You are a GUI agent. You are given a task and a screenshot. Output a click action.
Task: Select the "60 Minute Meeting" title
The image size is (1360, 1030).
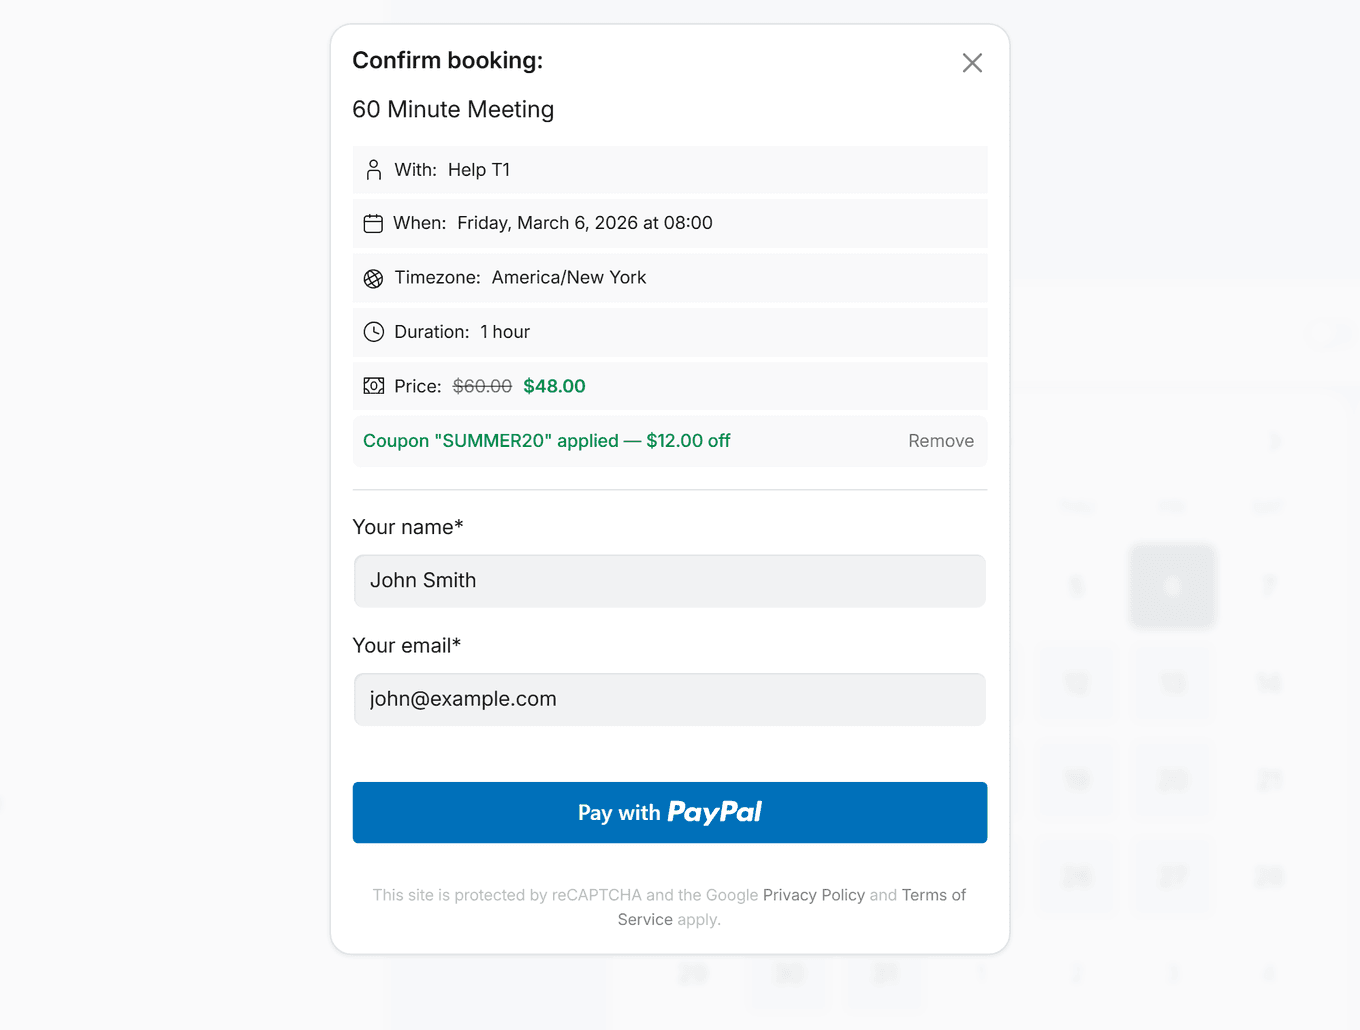[x=453, y=109]
